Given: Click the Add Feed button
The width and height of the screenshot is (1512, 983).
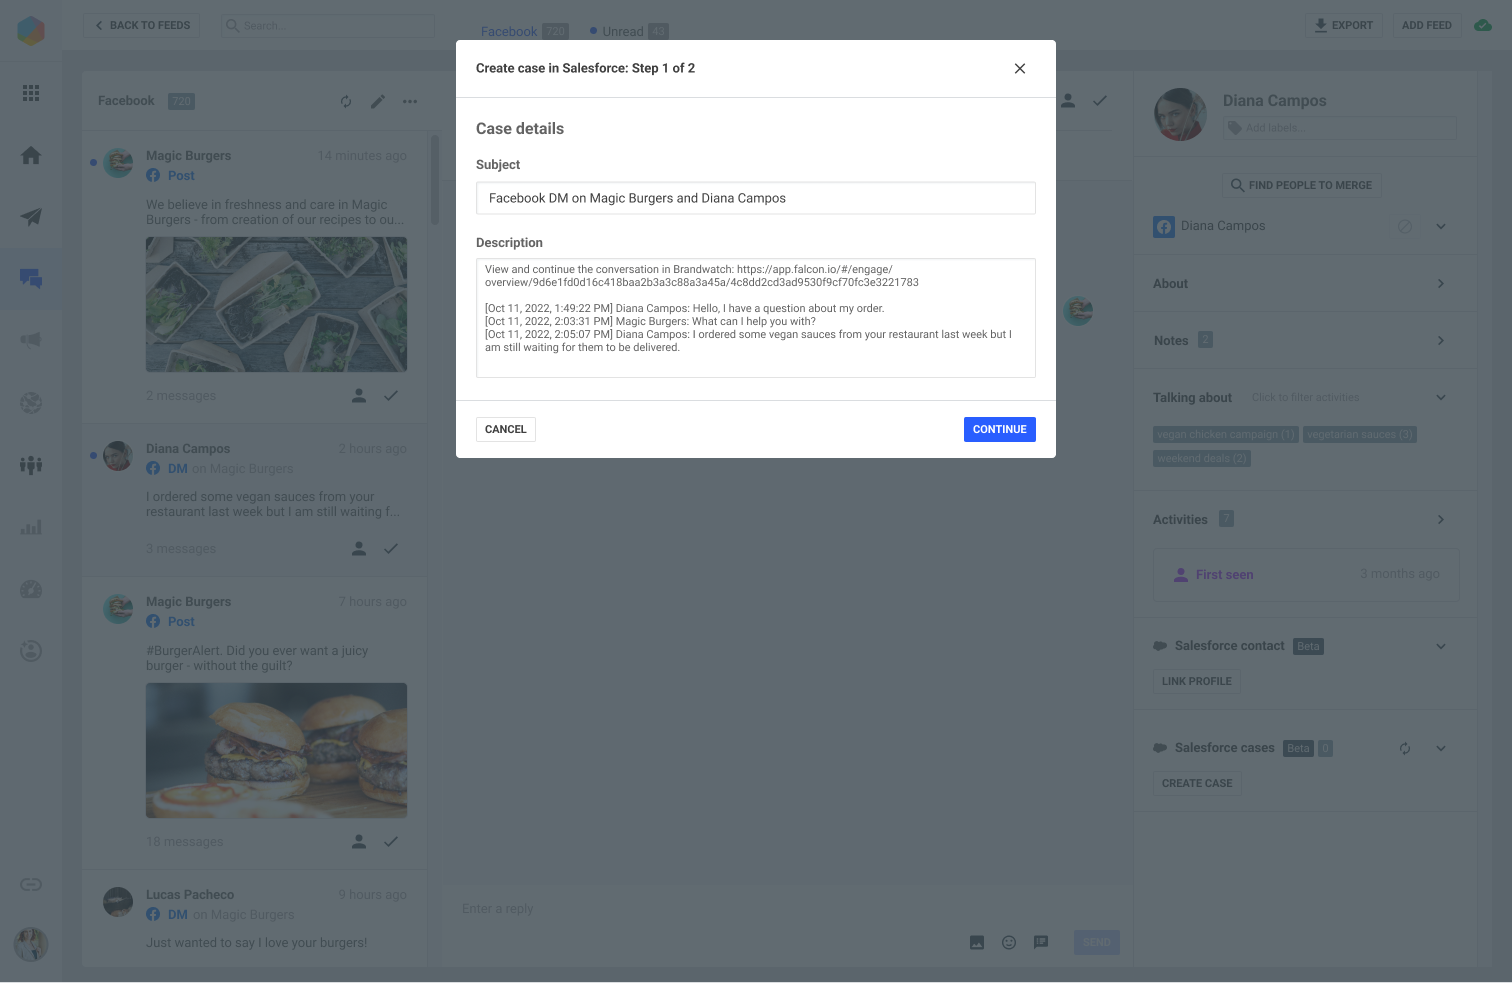Looking at the screenshot, I should click(1427, 25).
